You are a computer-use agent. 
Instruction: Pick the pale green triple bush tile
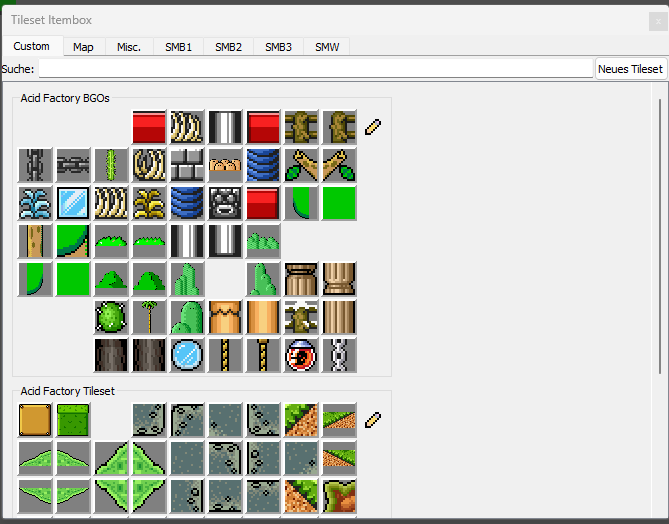coord(263,241)
